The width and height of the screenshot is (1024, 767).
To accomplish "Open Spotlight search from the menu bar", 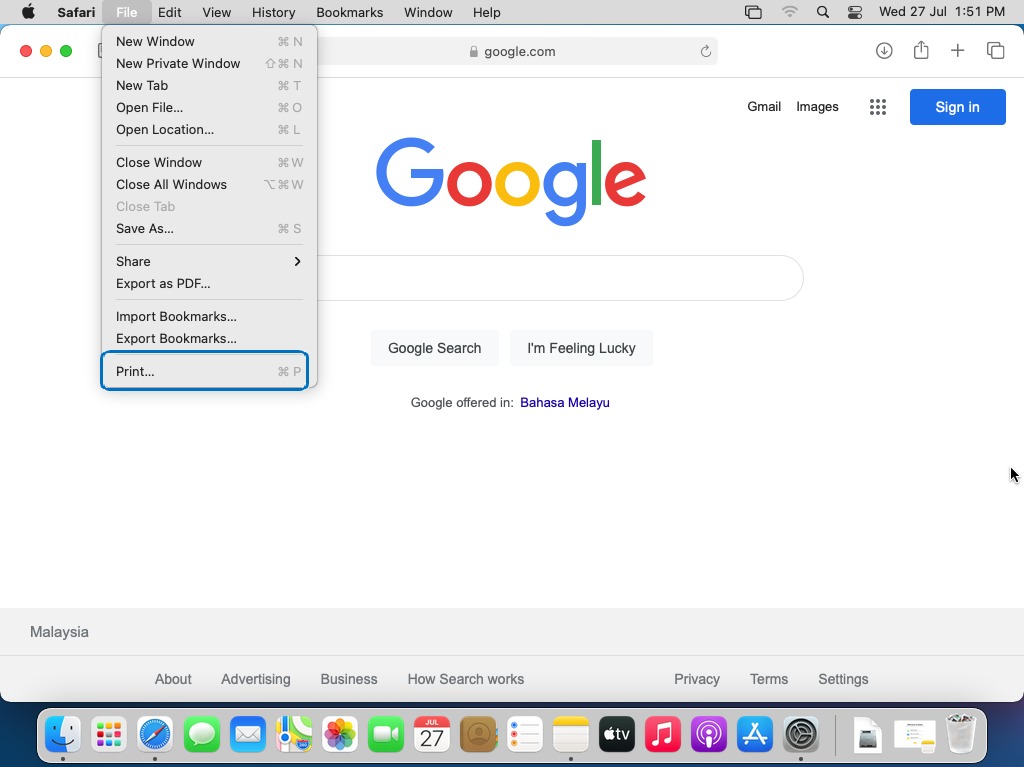I will click(x=822, y=13).
